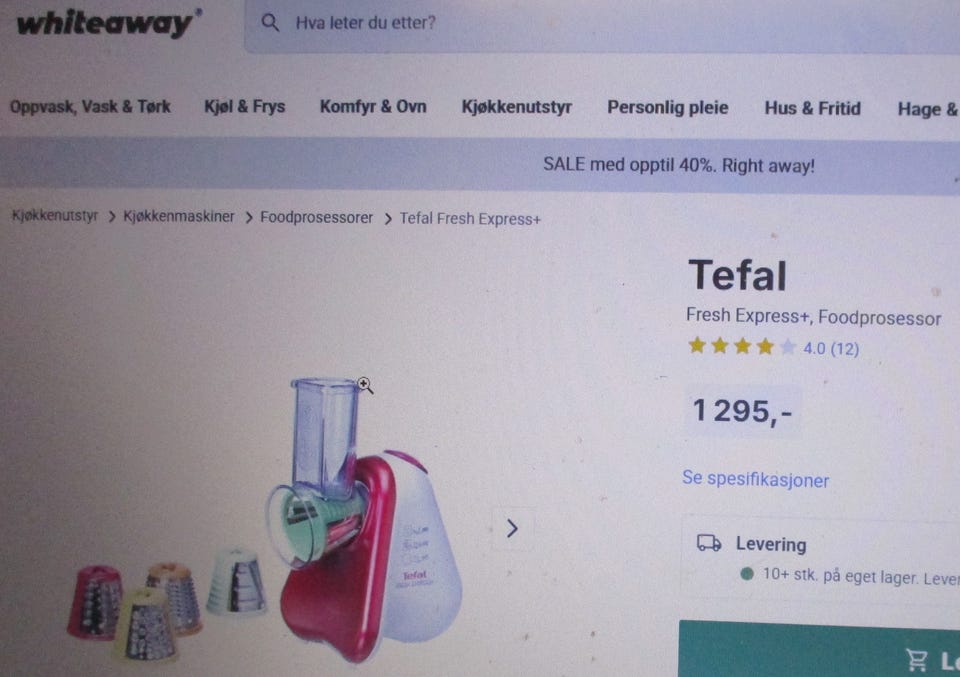This screenshot has height=677, width=960.
Task: Open the Se spesifikasjoner link
Action: coord(756,479)
